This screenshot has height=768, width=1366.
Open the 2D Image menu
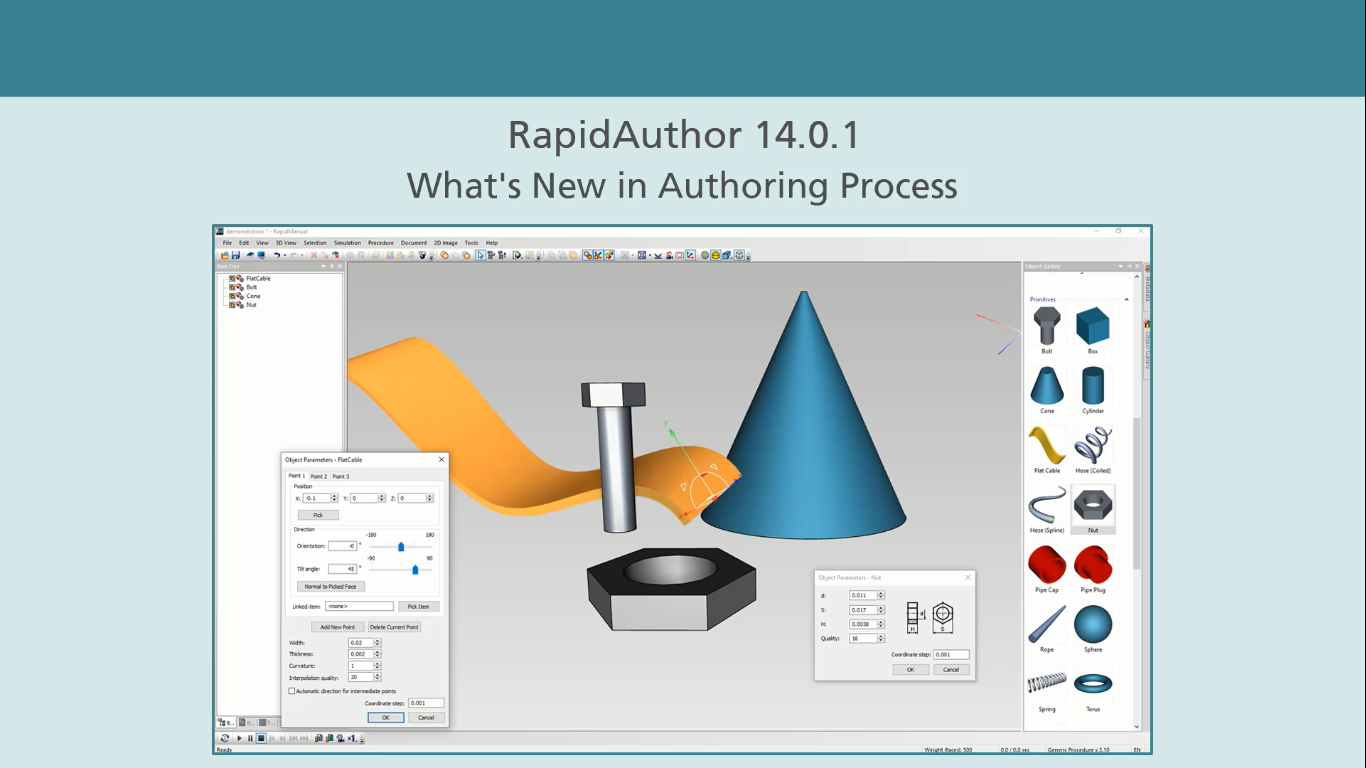pos(446,243)
